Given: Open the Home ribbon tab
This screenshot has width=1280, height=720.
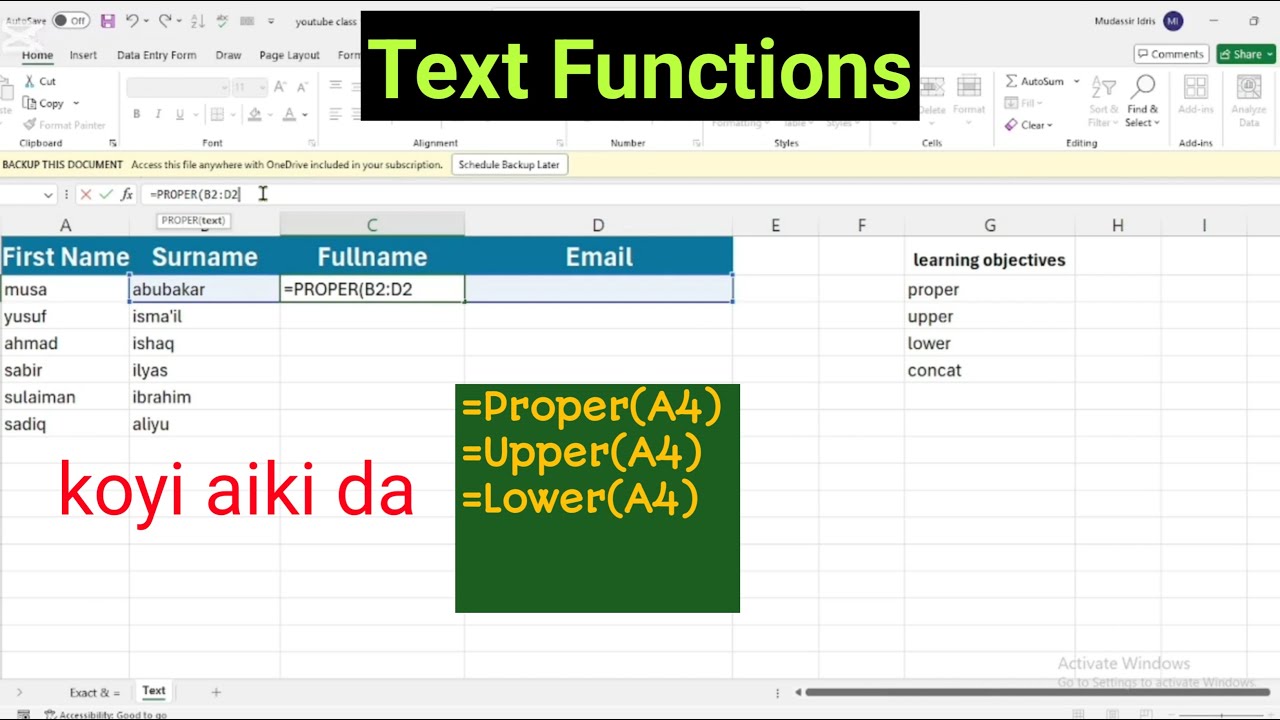Looking at the screenshot, I should tap(38, 55).
